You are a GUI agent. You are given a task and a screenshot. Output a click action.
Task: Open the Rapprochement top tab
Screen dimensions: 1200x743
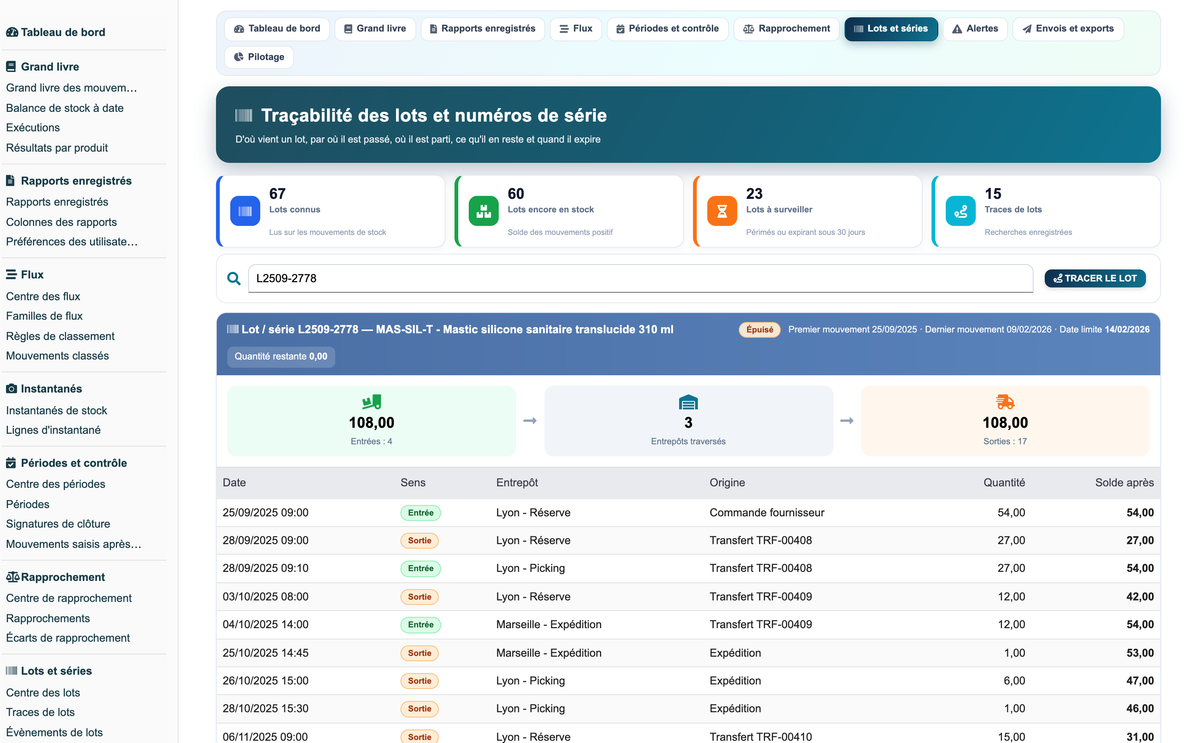(x=786, y=29)
